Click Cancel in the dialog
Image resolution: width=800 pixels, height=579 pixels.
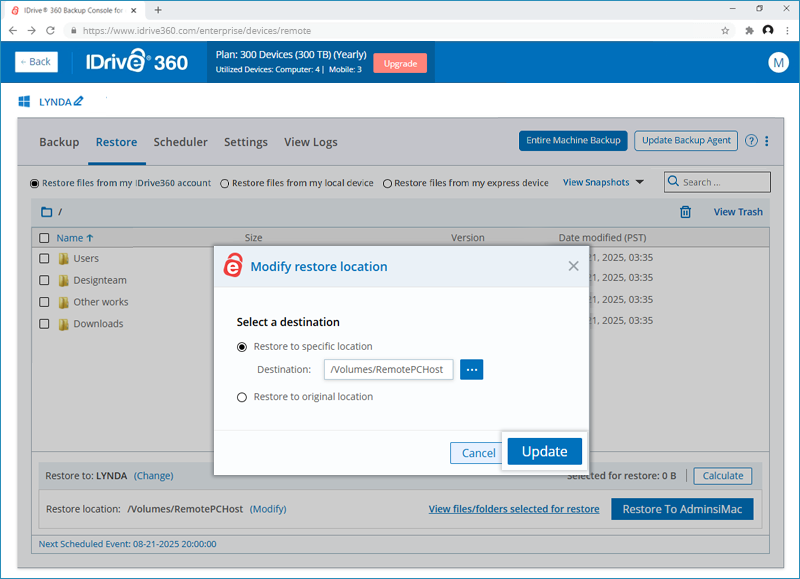coord(478,453)
